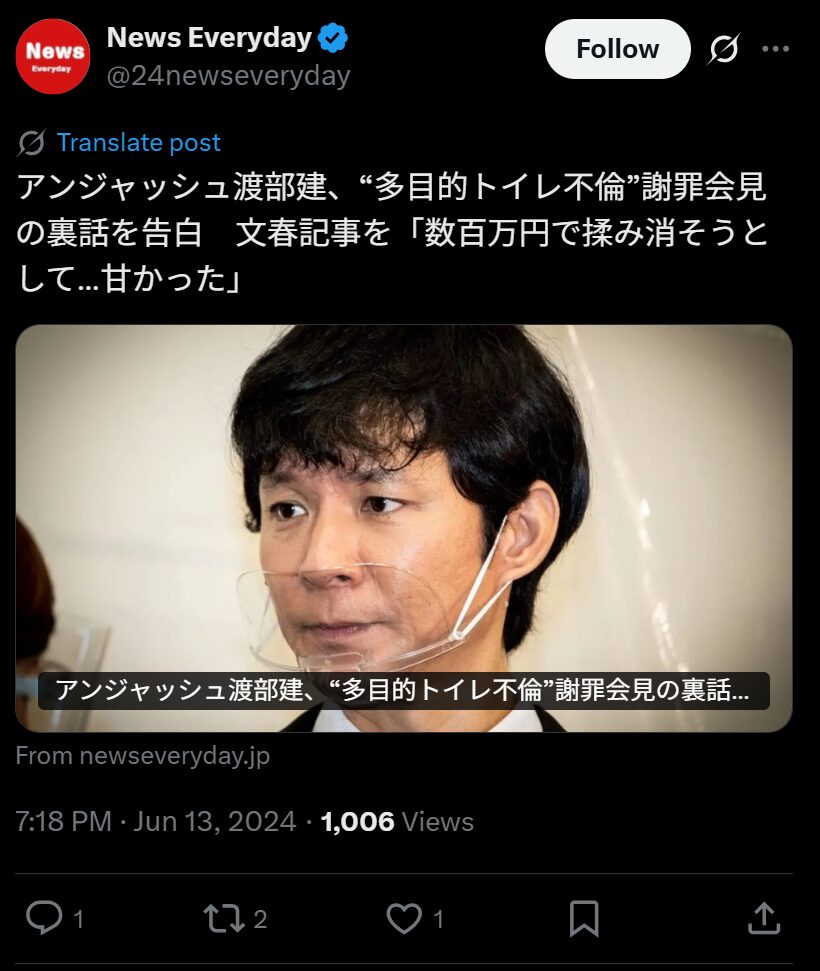
Task: Open the News Everyday display name
Action: [x=209, y=38]
